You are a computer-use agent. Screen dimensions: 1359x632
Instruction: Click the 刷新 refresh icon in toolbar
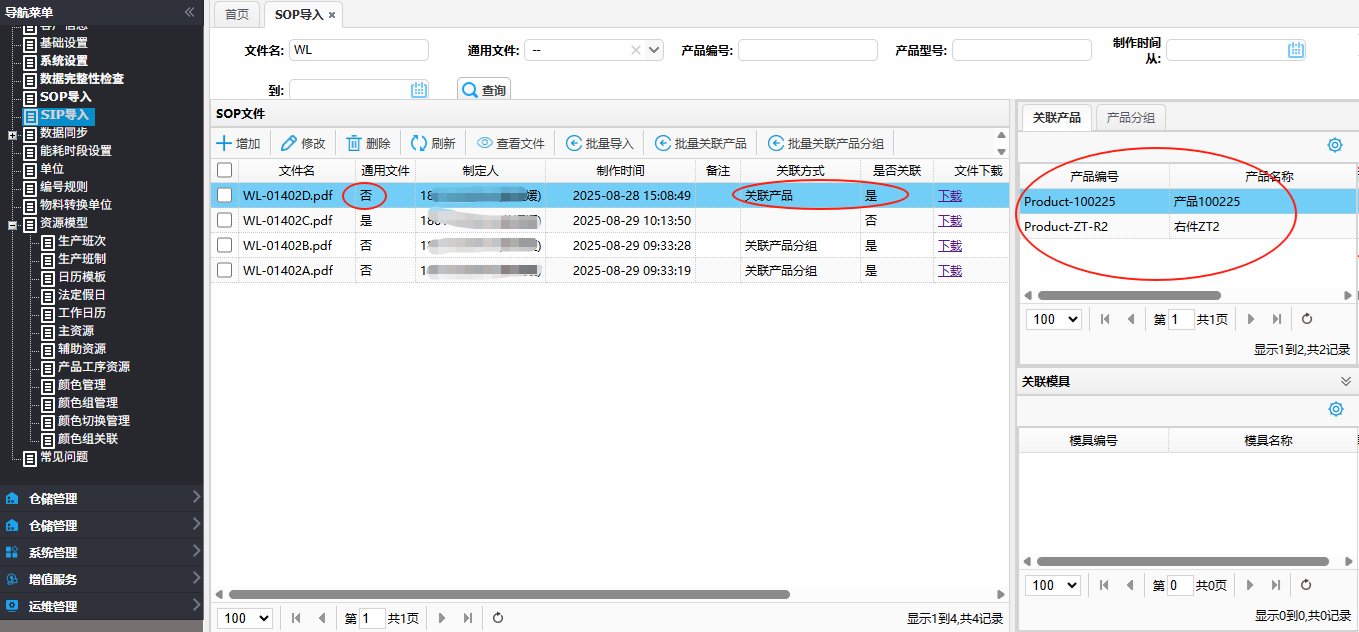click(x=419, y=143)
